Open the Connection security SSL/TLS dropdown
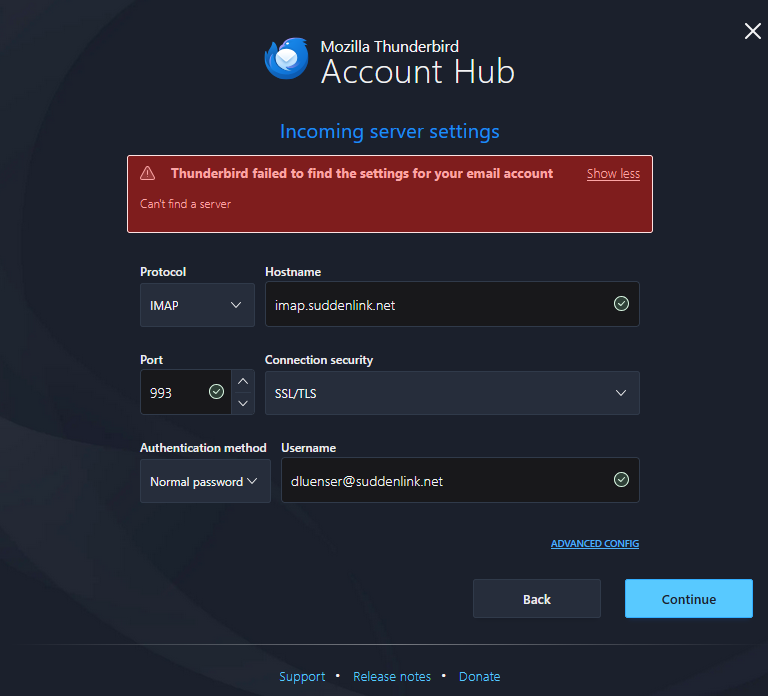The image size is (768, 696). click(452, 393)
